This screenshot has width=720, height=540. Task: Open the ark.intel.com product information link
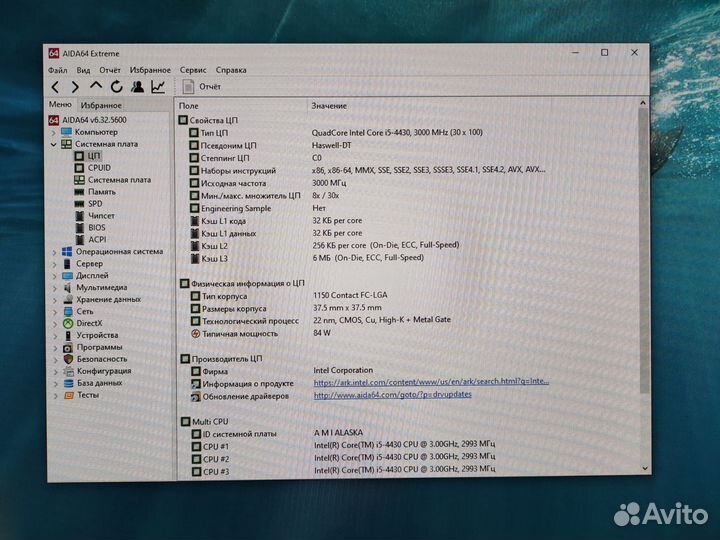pos(431,382)
